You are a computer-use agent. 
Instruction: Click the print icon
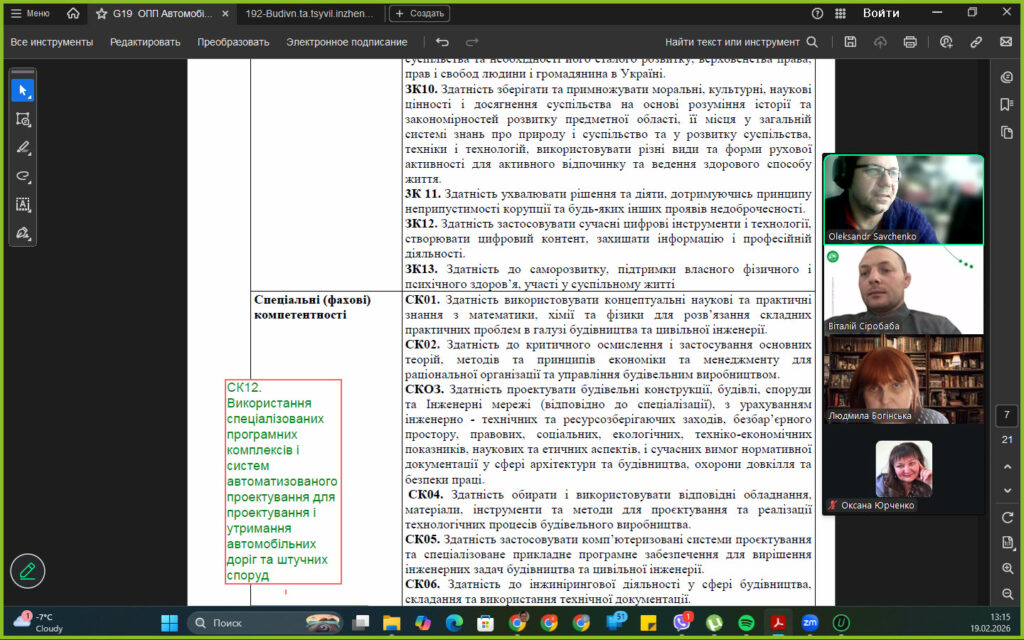point(910,42)
